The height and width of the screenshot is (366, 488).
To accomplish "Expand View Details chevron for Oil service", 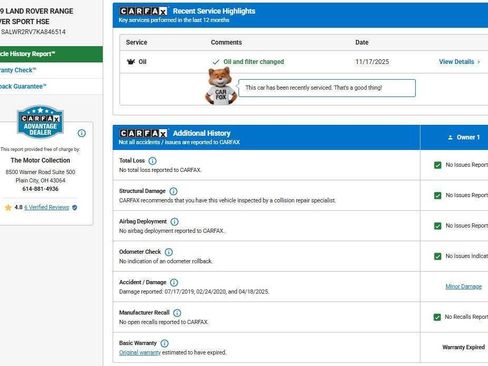I will click(479, 62).
